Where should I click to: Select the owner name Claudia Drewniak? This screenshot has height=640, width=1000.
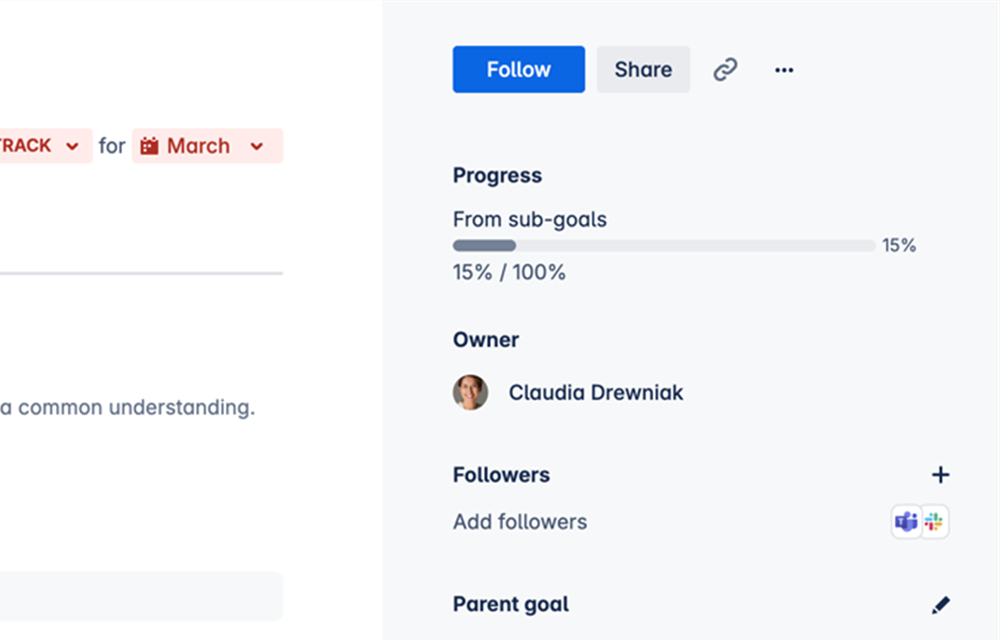[596, 392]
